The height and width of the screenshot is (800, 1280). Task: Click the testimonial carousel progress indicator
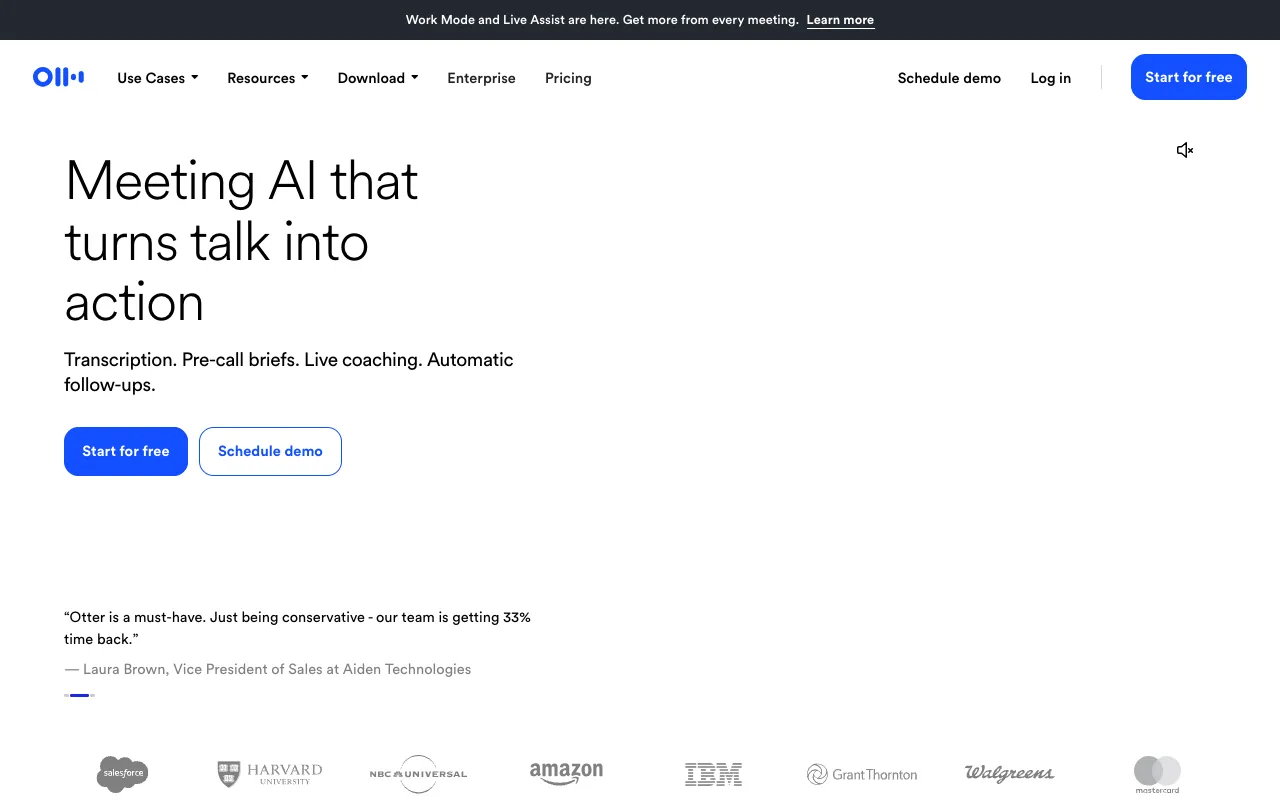79,695
